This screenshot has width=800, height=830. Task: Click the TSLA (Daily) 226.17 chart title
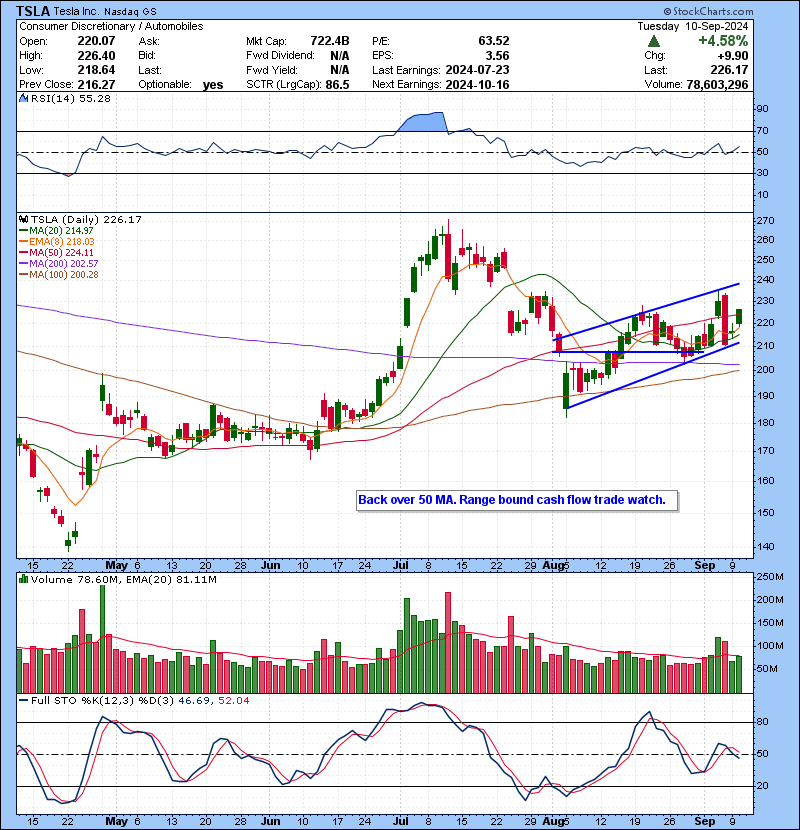(x=86, y=219)
